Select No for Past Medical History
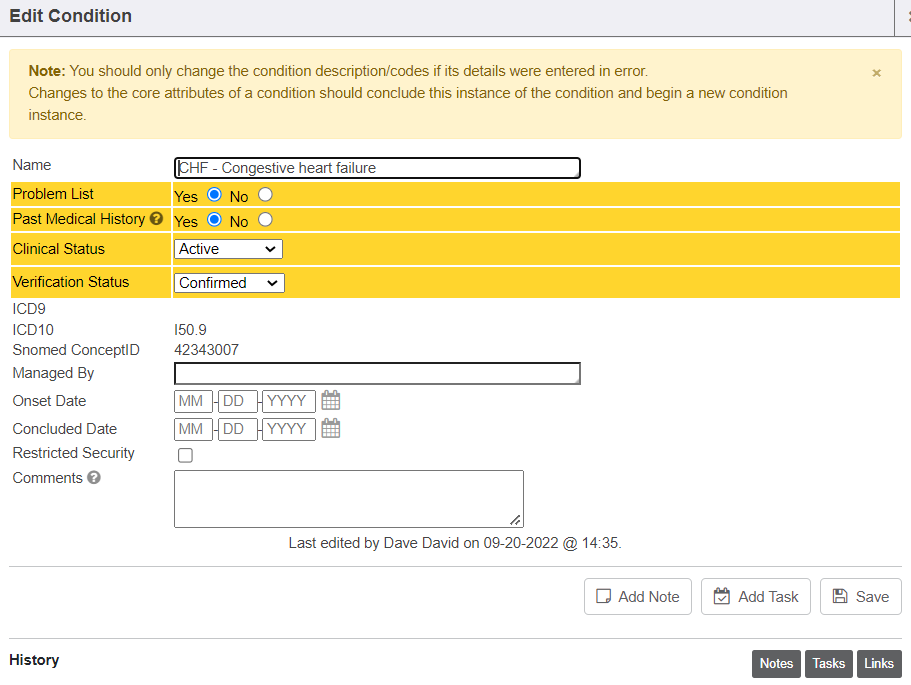The width and height of the screenshot is (911, 685). tap(265, 220)
